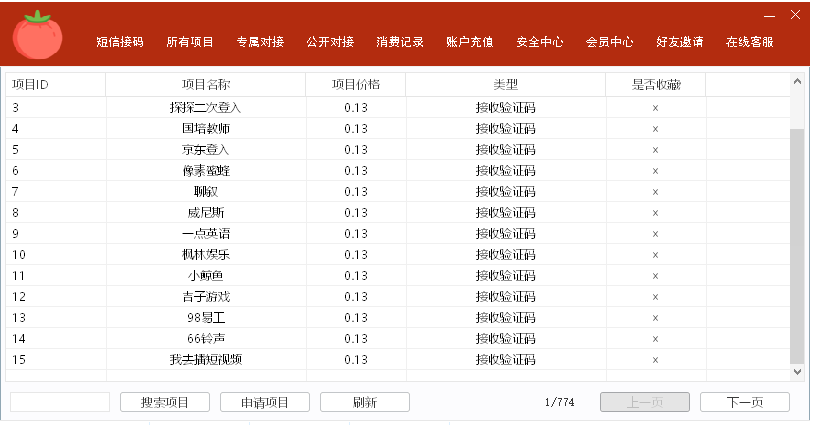Open 会员中心 tab
Screen dimensions: 815x425
coord(609,42)
